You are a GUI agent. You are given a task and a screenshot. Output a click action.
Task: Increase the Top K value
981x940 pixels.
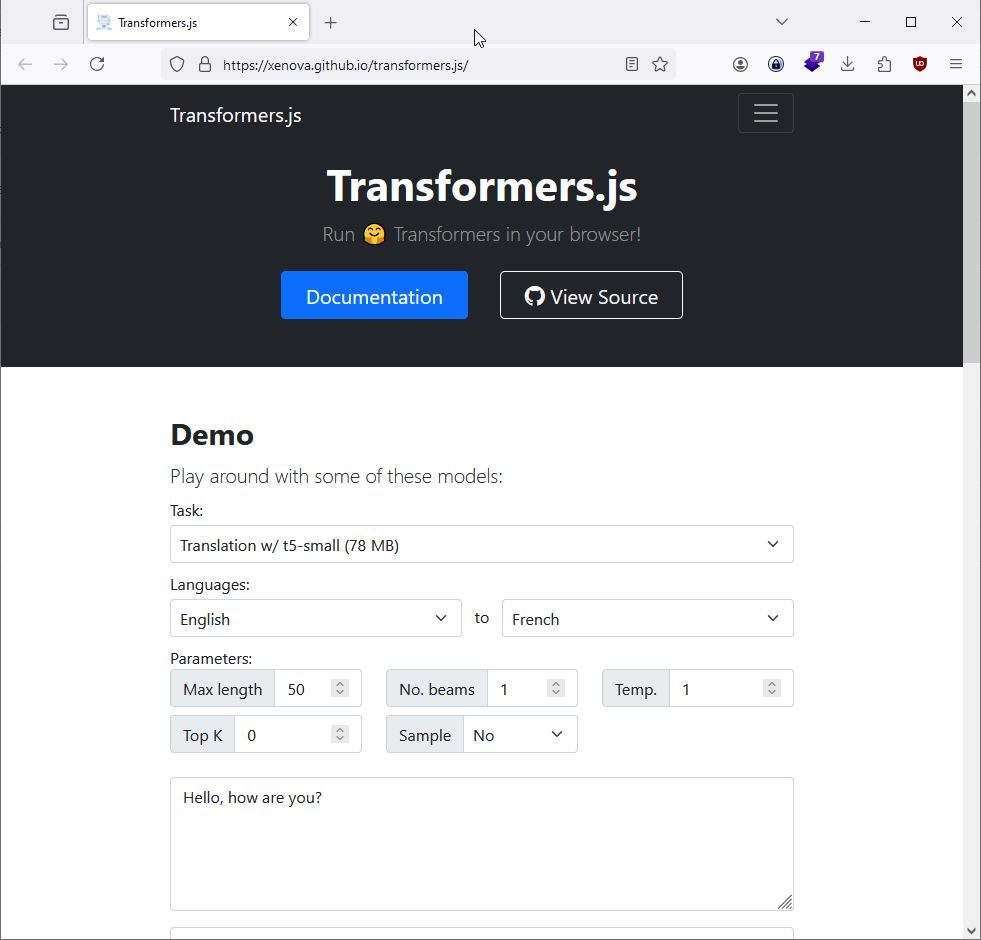tap(340, 730)
